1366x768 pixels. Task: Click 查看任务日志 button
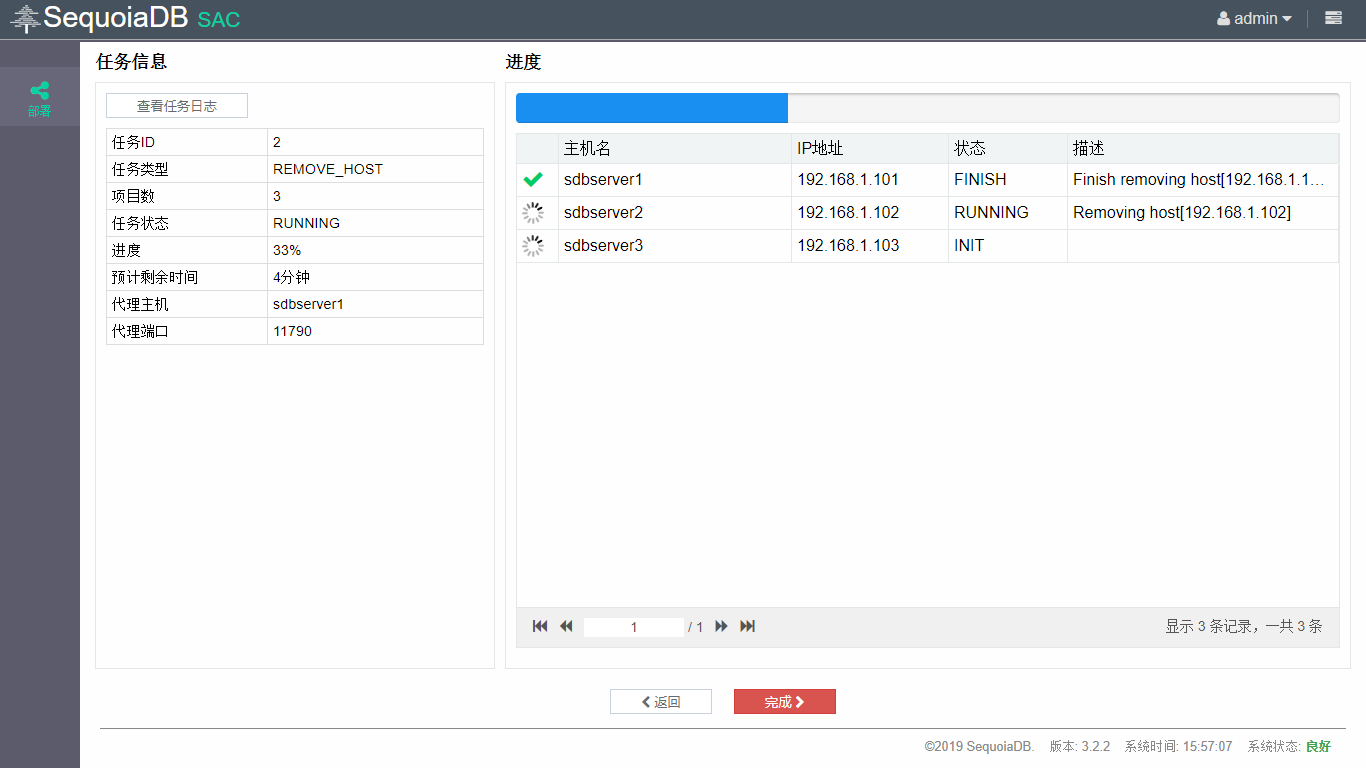pyautogui.click(x=177, y=106)
